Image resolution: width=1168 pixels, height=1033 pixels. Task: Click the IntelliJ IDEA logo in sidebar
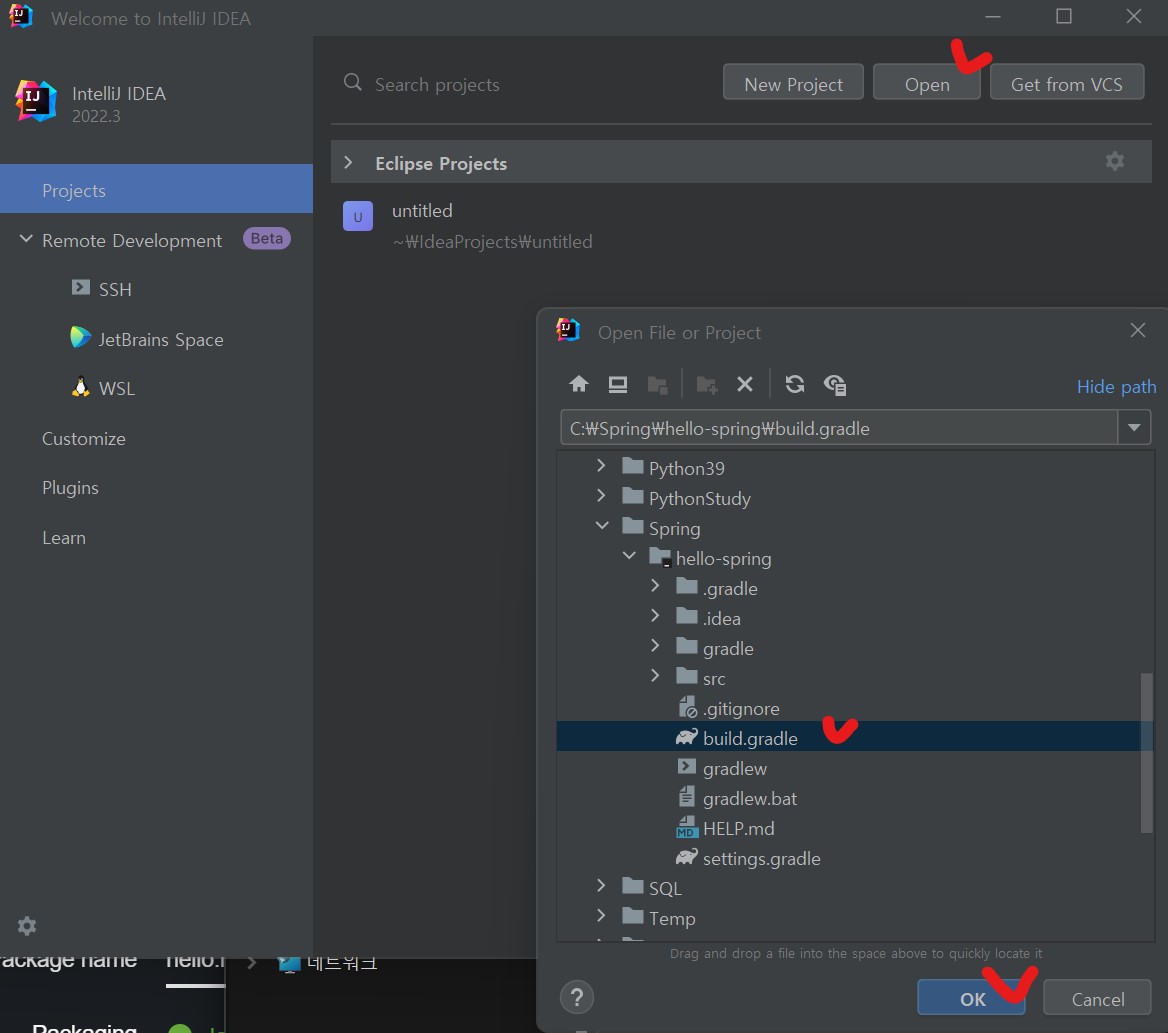click(x=36, y=101)
